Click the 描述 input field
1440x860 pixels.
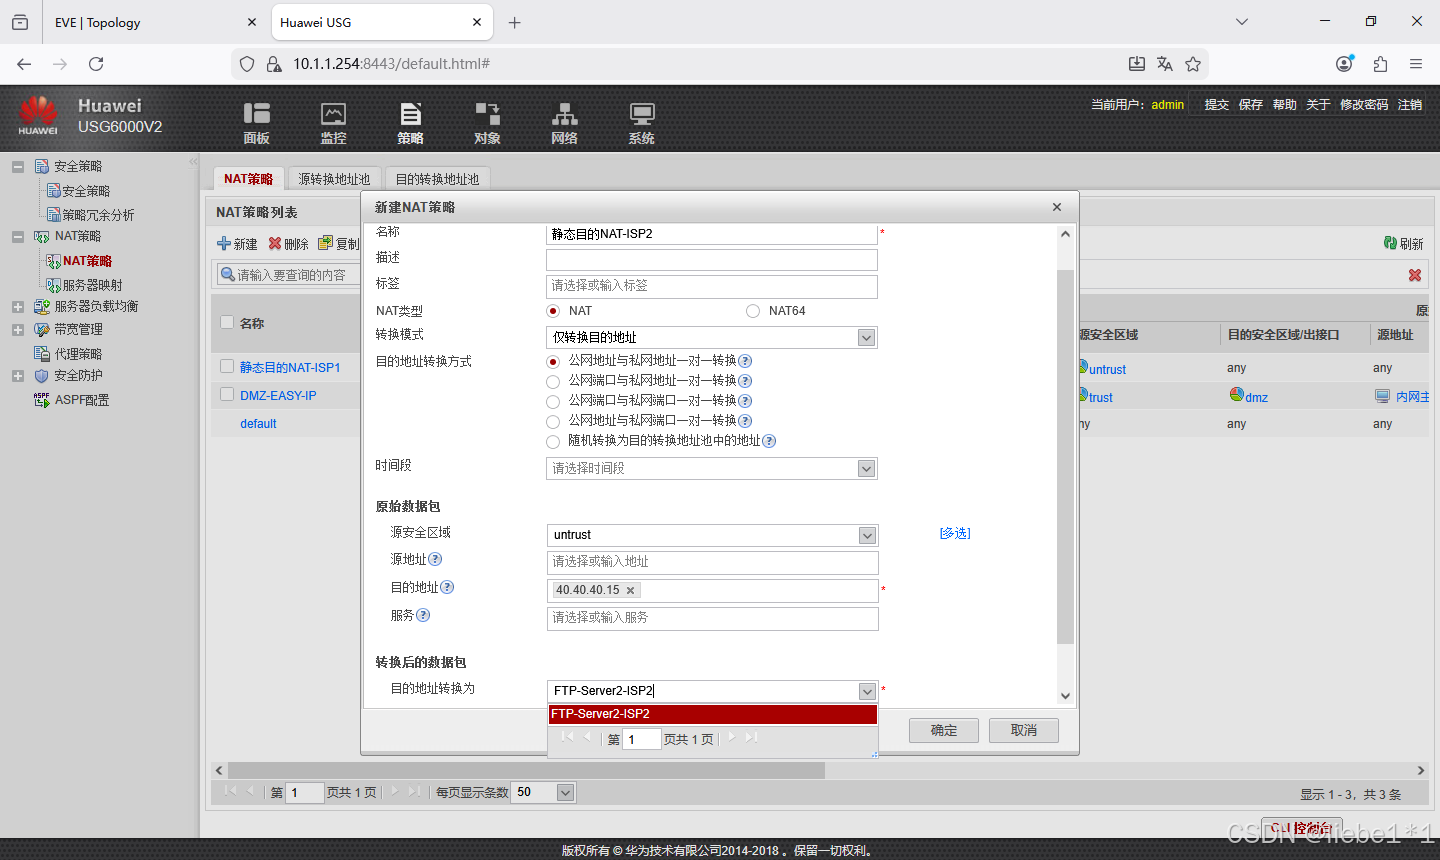712,260
